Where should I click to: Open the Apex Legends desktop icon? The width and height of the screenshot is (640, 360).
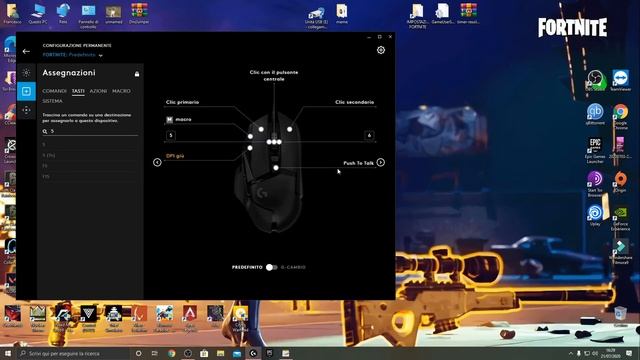190,318
